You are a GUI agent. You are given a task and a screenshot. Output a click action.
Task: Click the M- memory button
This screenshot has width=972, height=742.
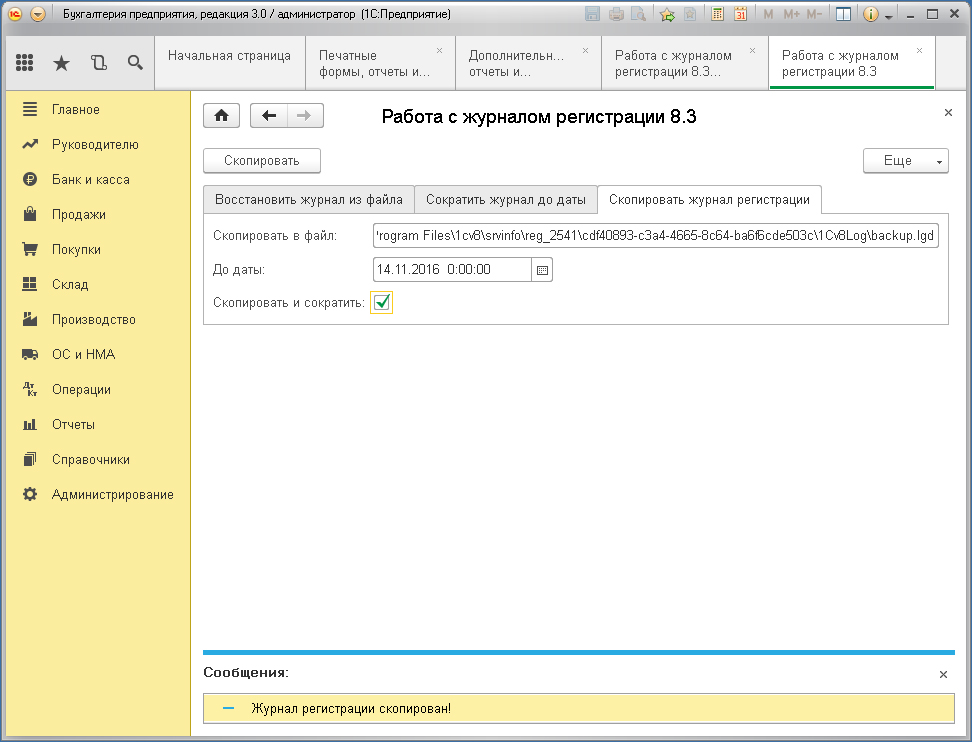814,14
